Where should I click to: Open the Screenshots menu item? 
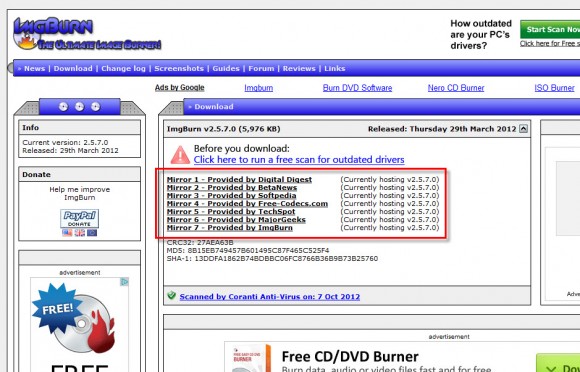pyautogui.click(x=179, y=68)
